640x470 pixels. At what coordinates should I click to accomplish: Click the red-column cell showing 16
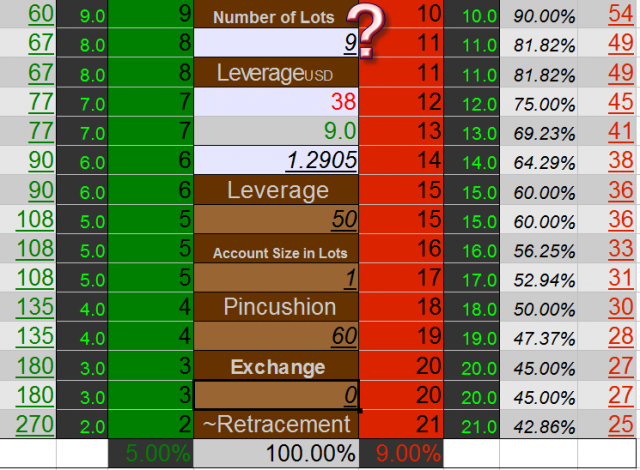(401, 248)
